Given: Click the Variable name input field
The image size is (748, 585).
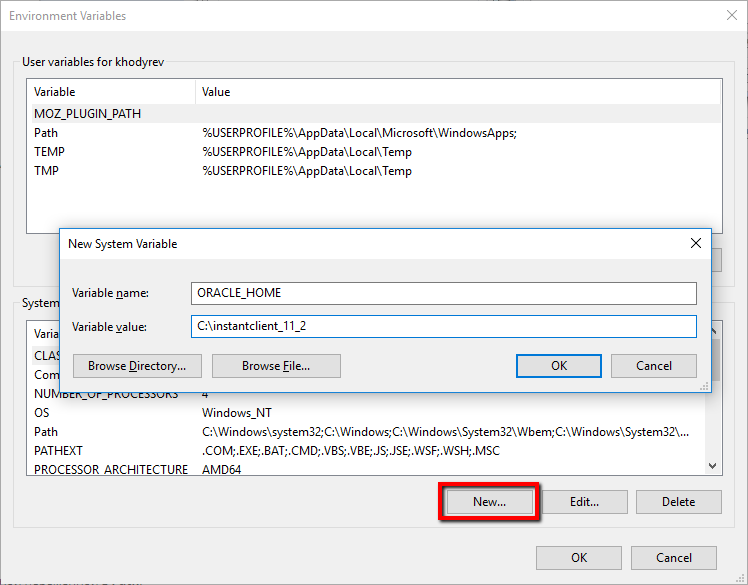Looking at the screenshot, I should coord(443,293).
